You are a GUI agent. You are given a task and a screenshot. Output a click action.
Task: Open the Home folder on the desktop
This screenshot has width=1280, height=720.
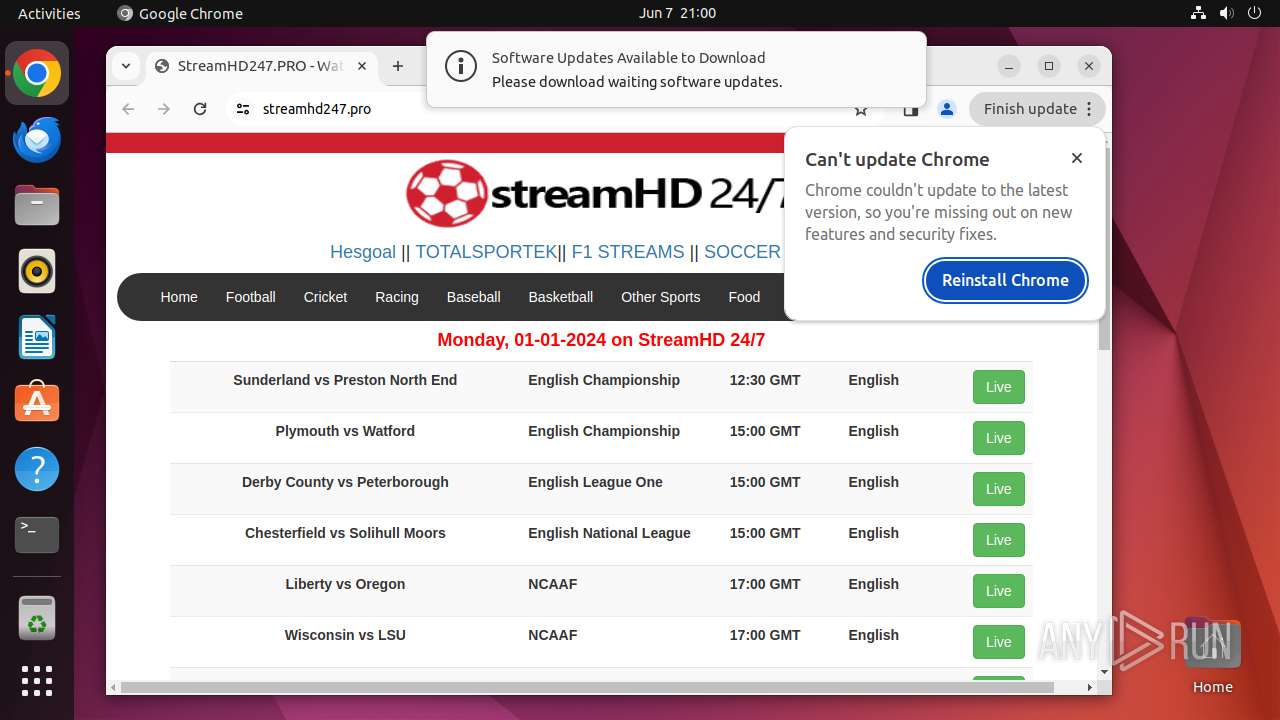point(1212,657)
